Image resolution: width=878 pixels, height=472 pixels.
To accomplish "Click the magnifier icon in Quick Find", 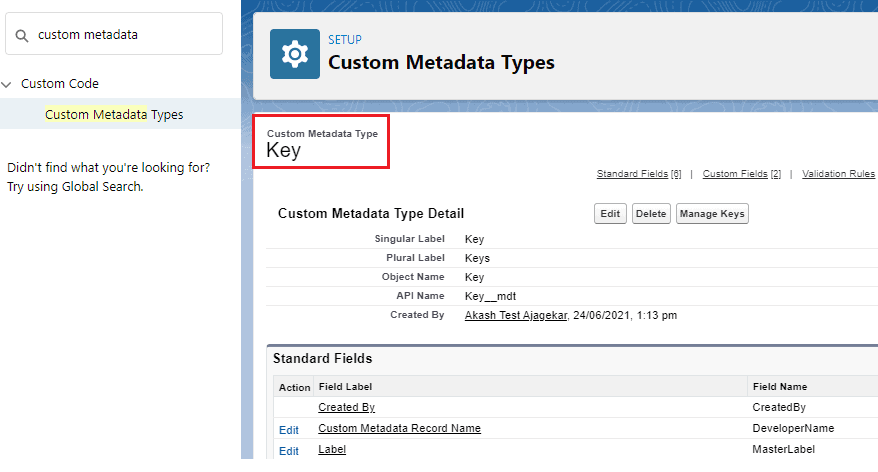I will point(22,35).
